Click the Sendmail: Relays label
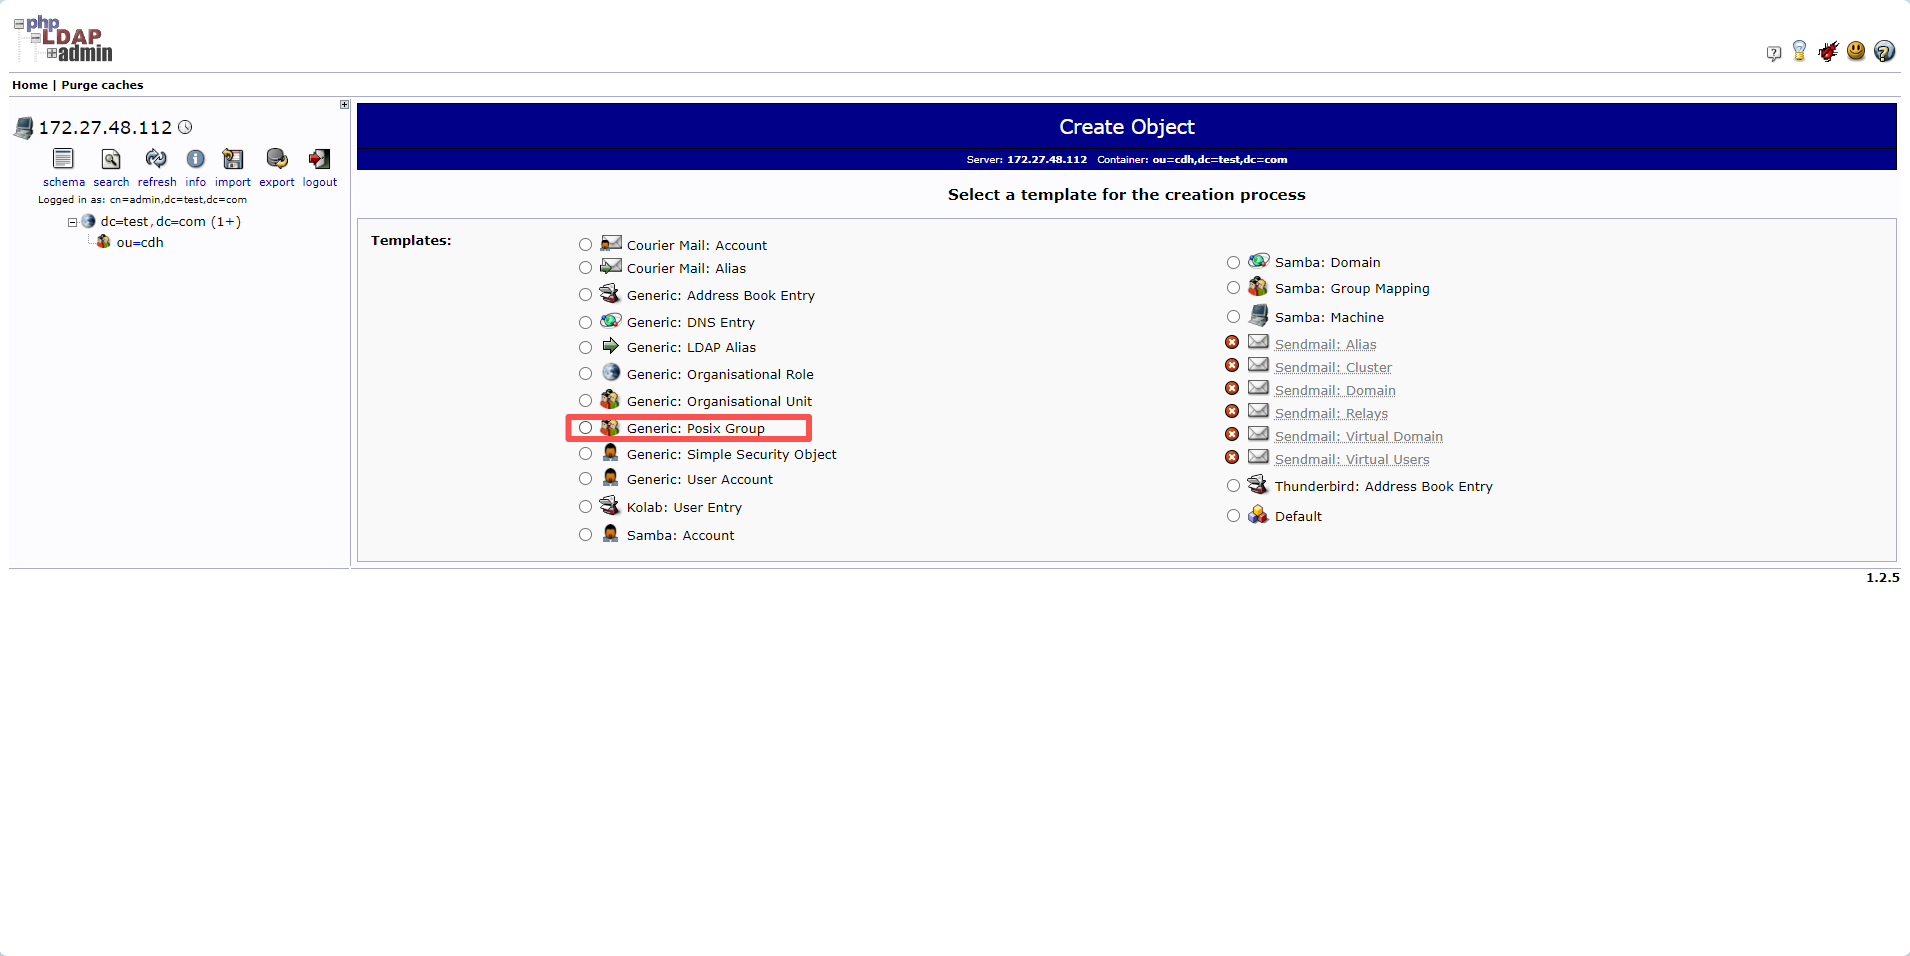The height and width of the screenshot is (956, 1910). 1331,414
